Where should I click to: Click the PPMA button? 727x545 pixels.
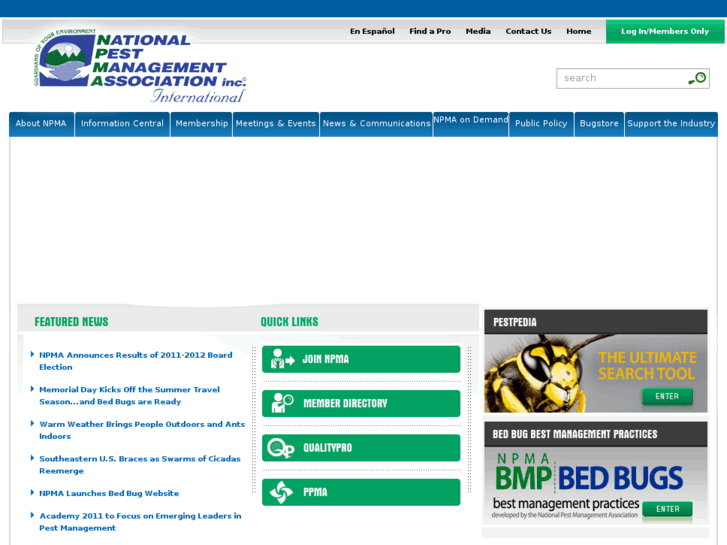click(361, 492)
